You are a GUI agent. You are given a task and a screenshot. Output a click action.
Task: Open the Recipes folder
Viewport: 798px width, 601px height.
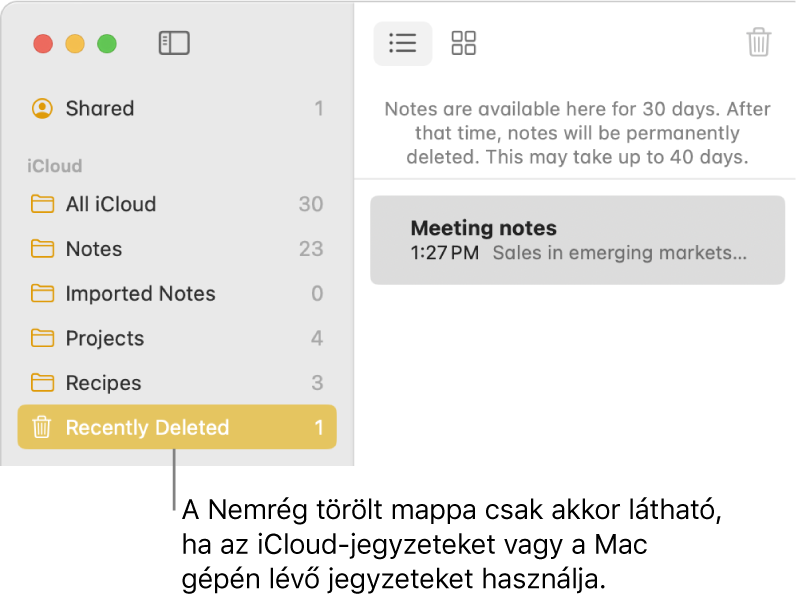point(103,383)
